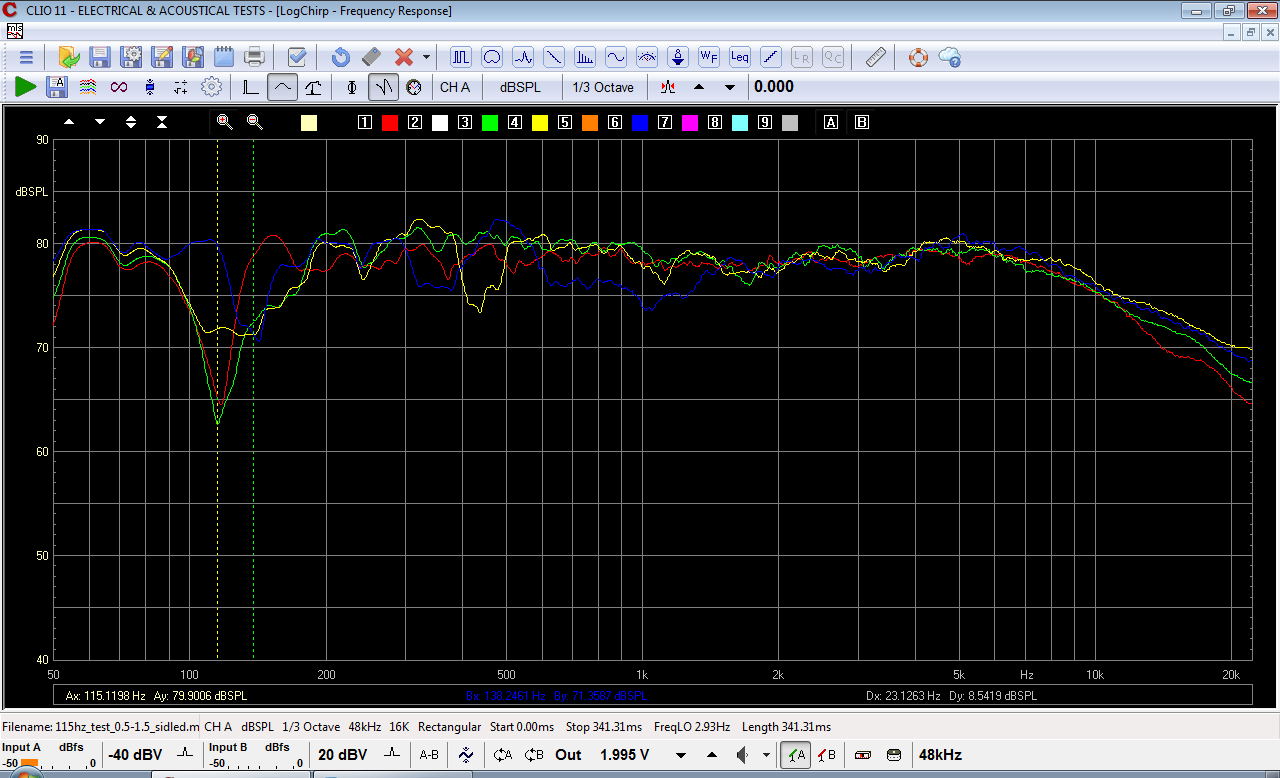Click the open file folder icon
The image size is (1280, 778).
[69, 57]
